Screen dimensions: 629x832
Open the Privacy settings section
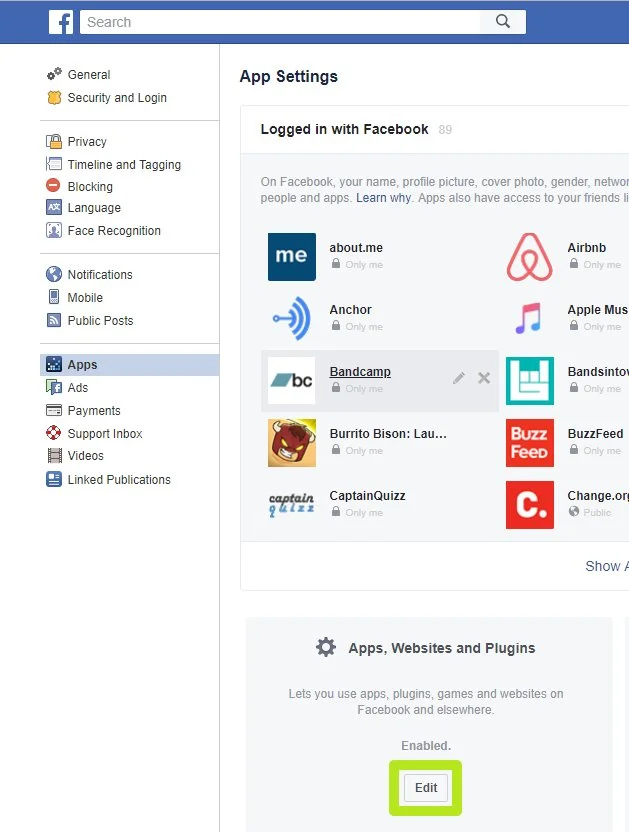(x=86, y=142)
